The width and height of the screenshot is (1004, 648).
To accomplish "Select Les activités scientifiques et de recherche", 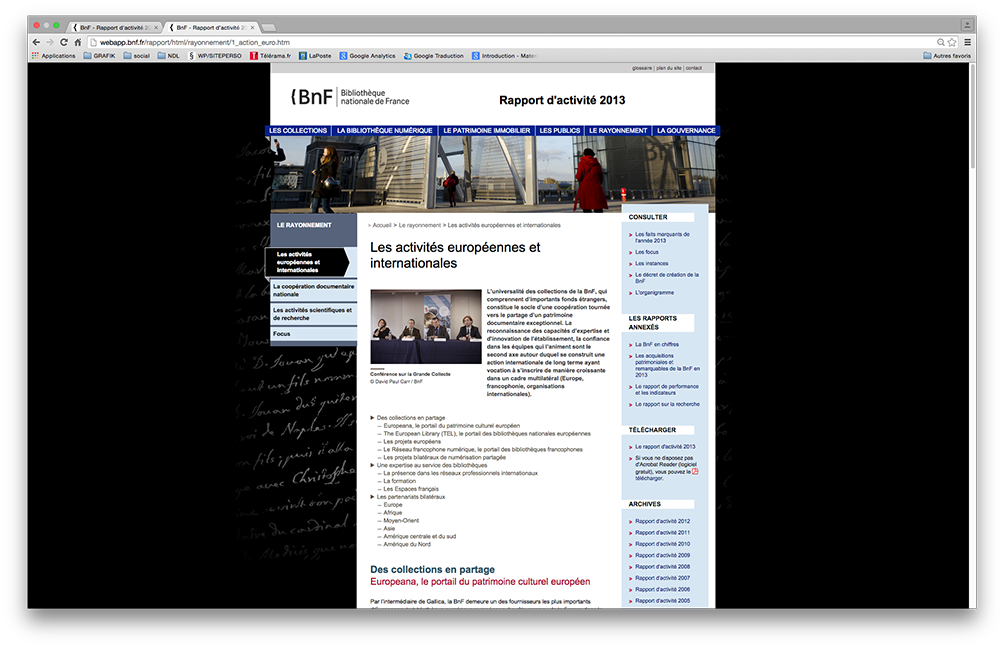I will 313,314.
